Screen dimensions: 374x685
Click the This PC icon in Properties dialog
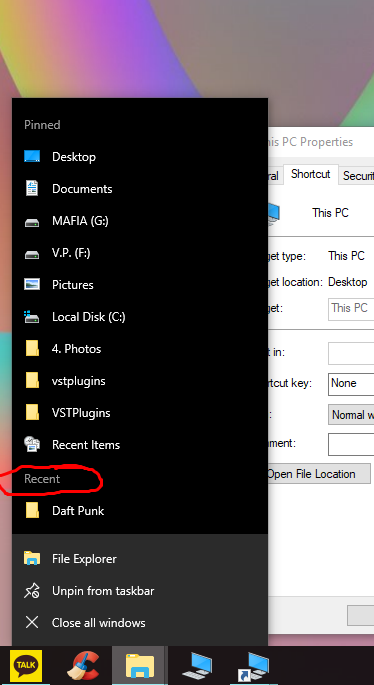click(x=274, y=213)
